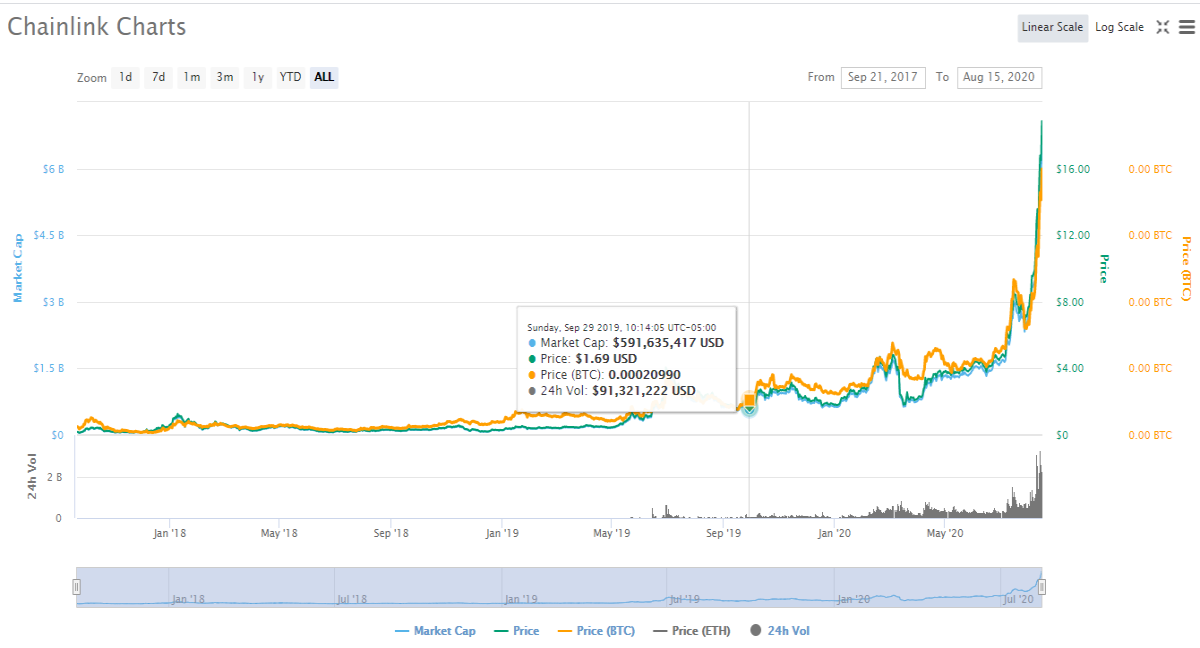Click the Jan '18 main axis label

(x=169, y=533)
